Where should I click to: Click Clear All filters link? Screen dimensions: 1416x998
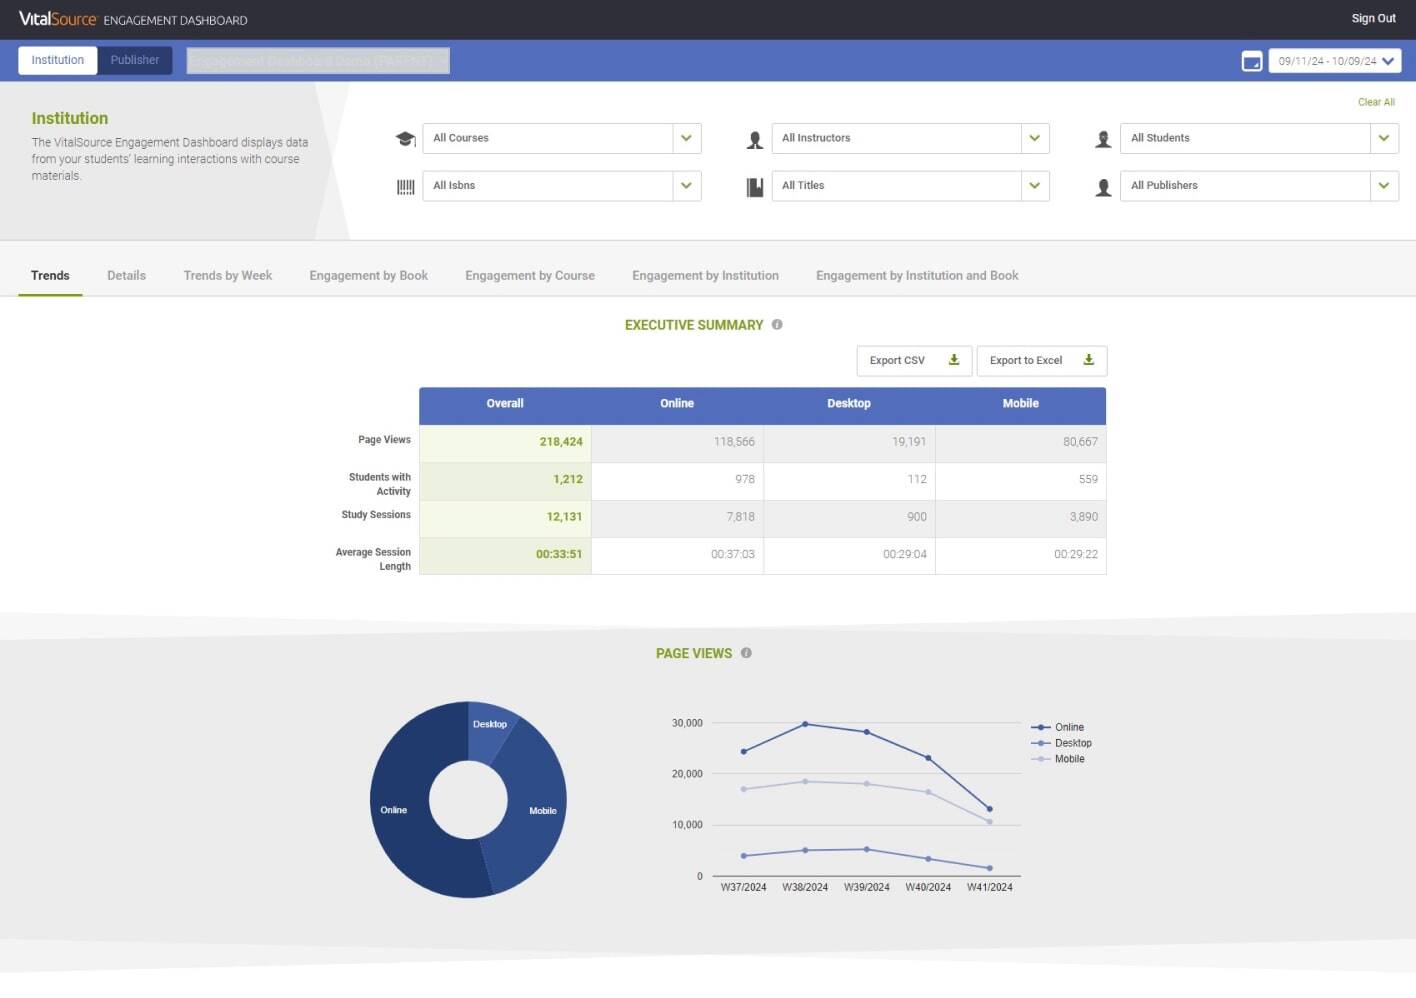pyautogui.click(x=1376, y=102)
